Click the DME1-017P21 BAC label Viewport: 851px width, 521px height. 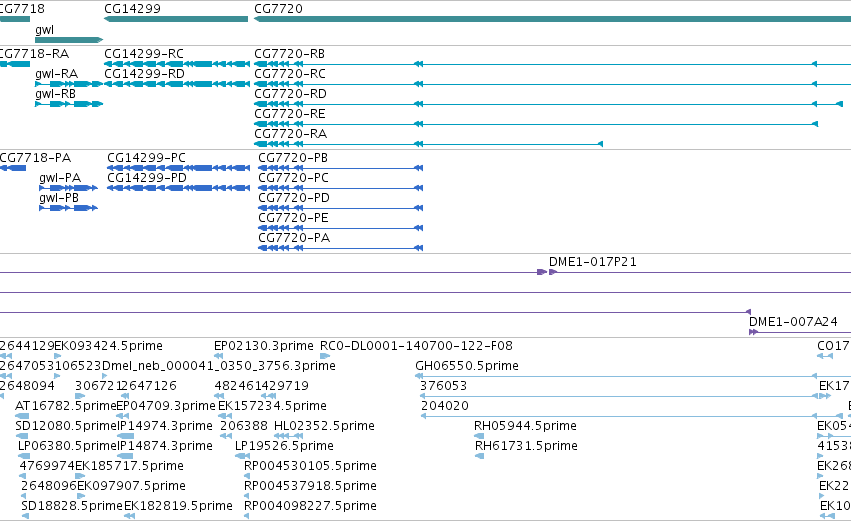tap(593, 262)
